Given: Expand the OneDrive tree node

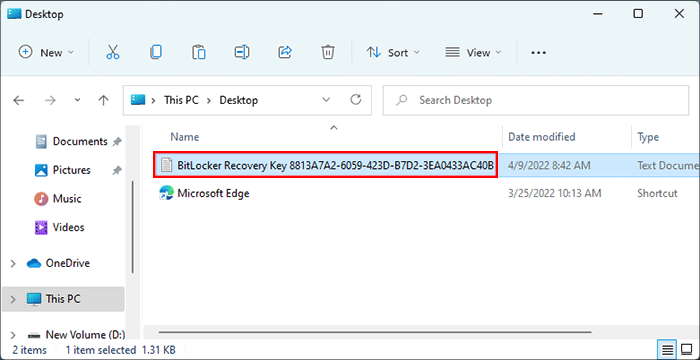Looking at the screenshot, I should point(13,264).
